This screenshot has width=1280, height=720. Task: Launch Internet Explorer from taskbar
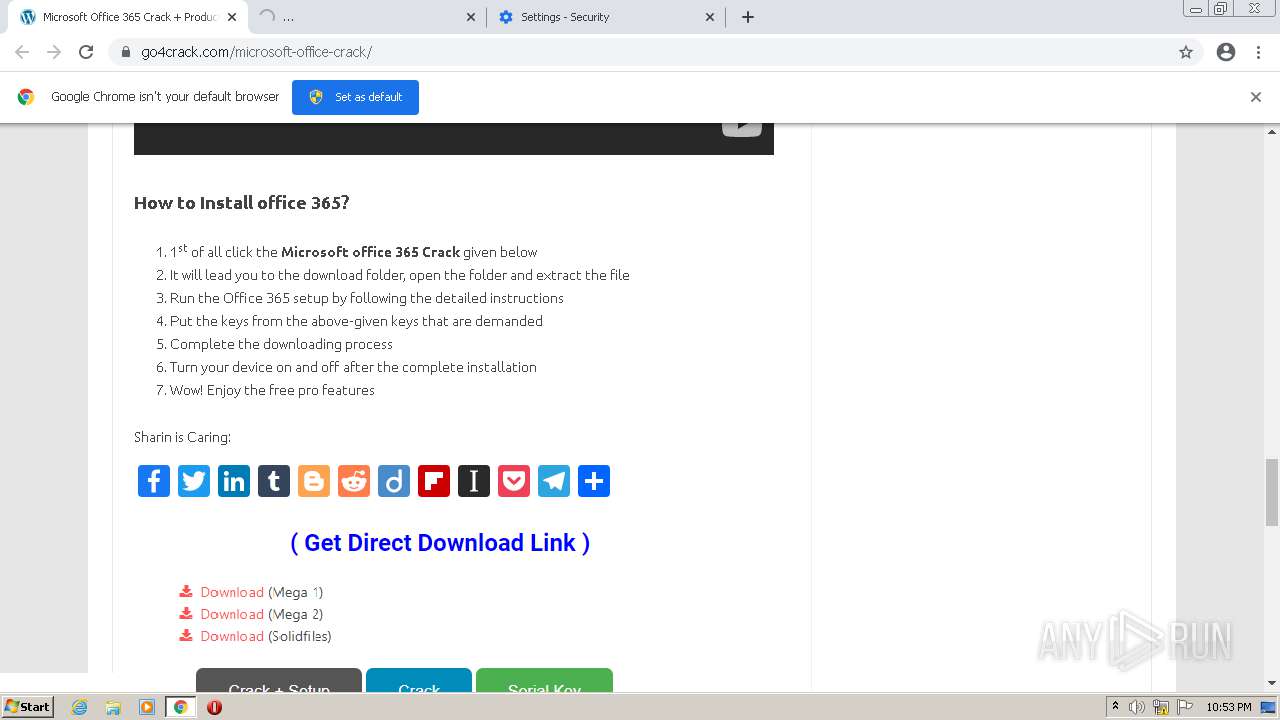[x=80, y=707]
